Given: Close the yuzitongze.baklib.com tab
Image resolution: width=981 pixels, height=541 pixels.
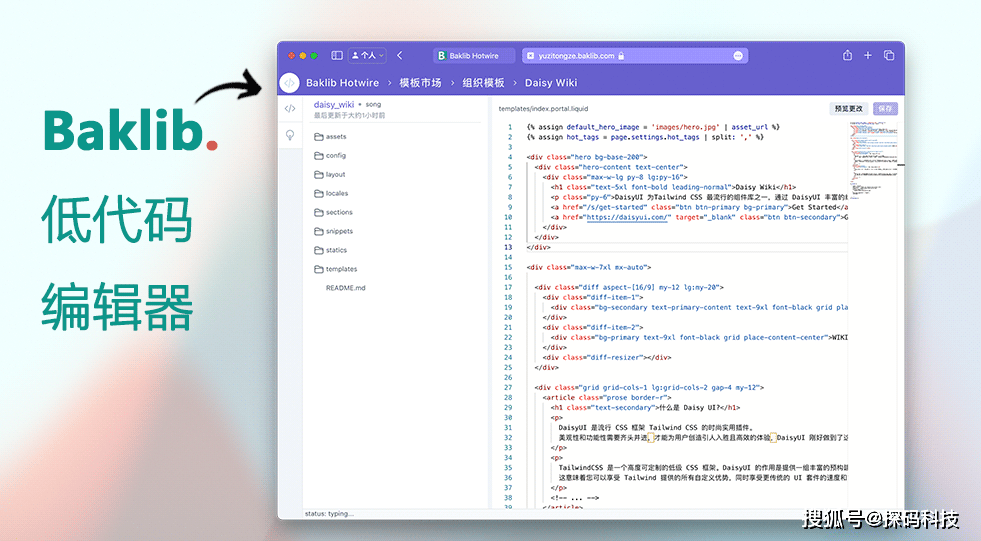Looking at the screenshot, I should coord(531,56).
